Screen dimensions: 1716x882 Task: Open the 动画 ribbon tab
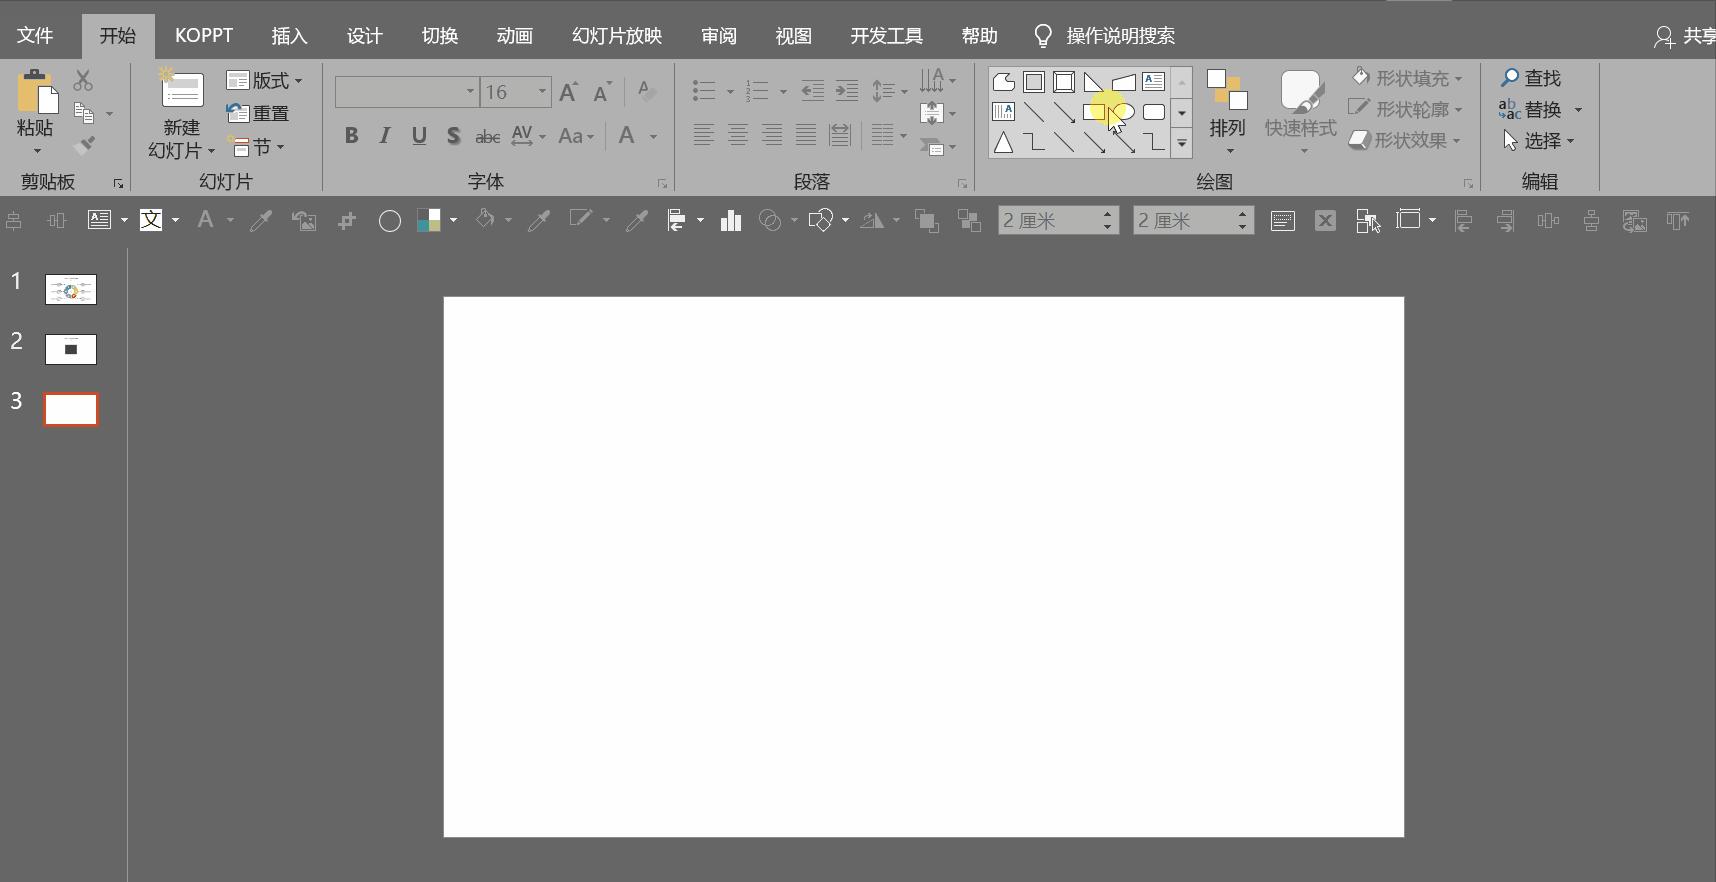pos(514,36)
